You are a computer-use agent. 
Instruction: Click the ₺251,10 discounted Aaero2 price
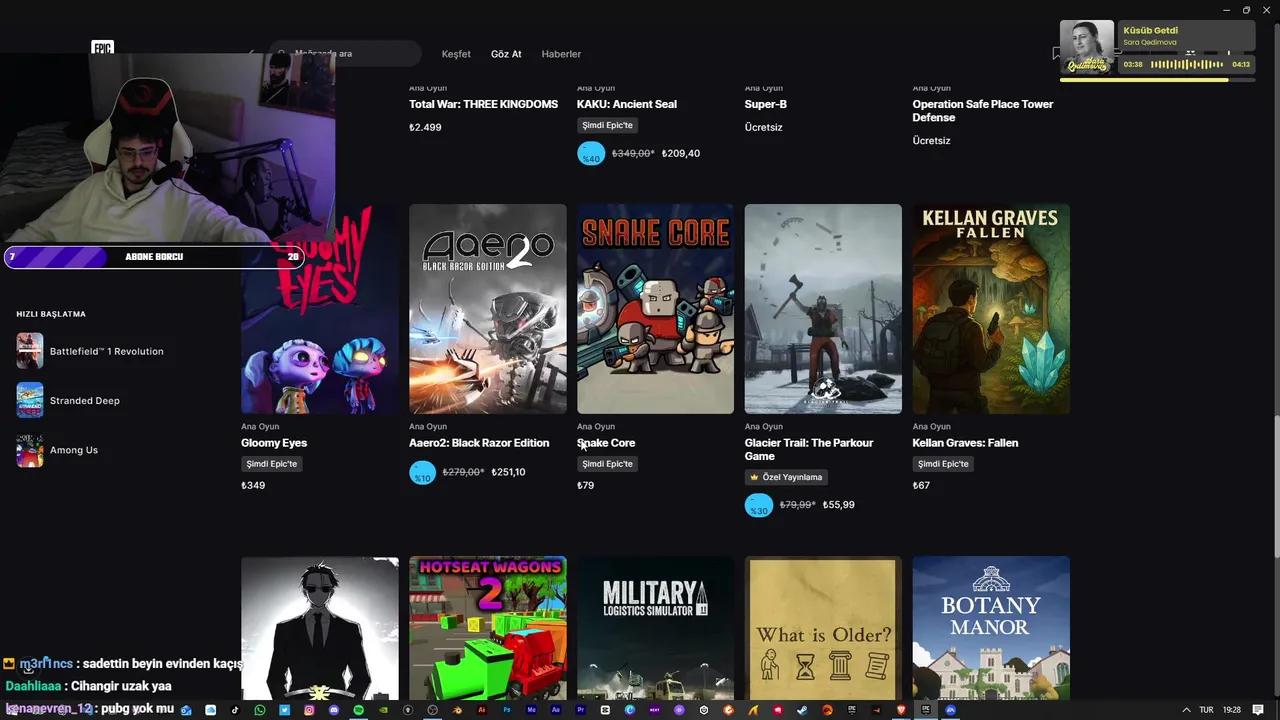point(508,472)
